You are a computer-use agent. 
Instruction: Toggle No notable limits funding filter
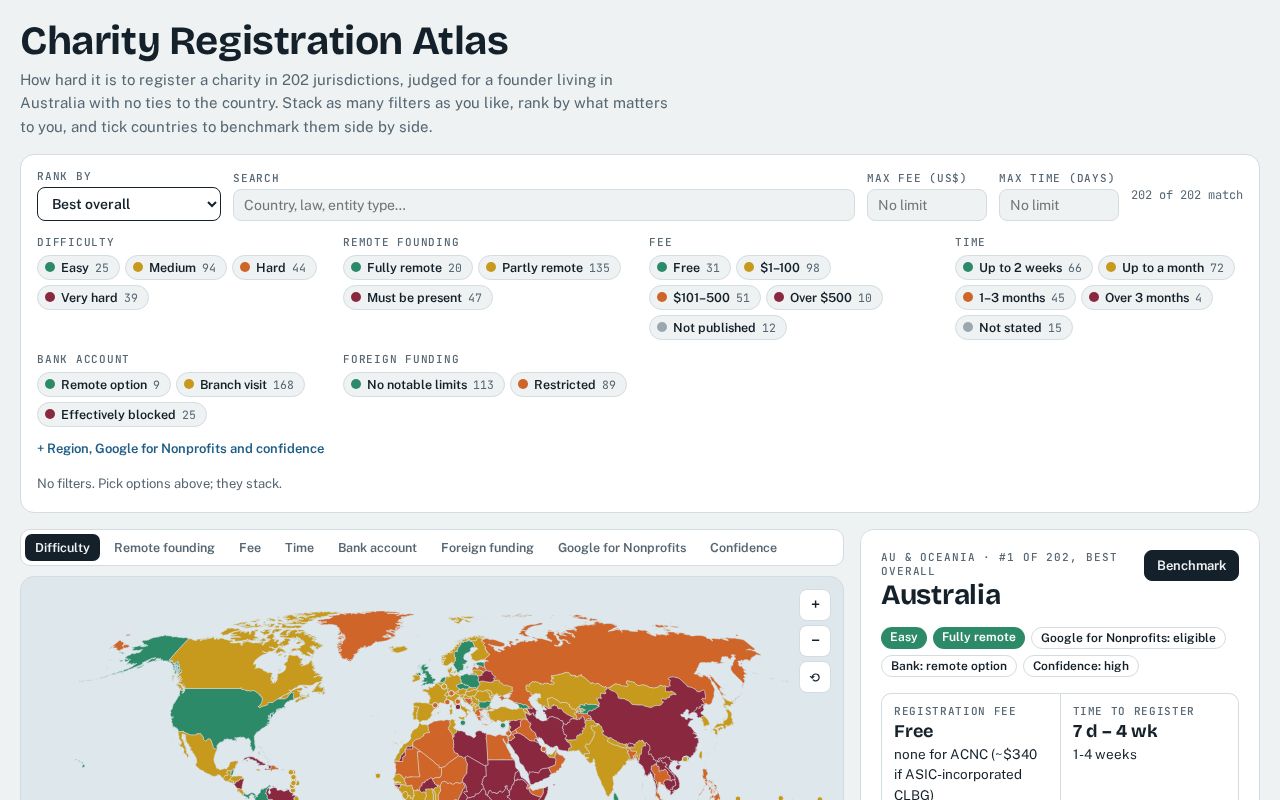[424, 385]
